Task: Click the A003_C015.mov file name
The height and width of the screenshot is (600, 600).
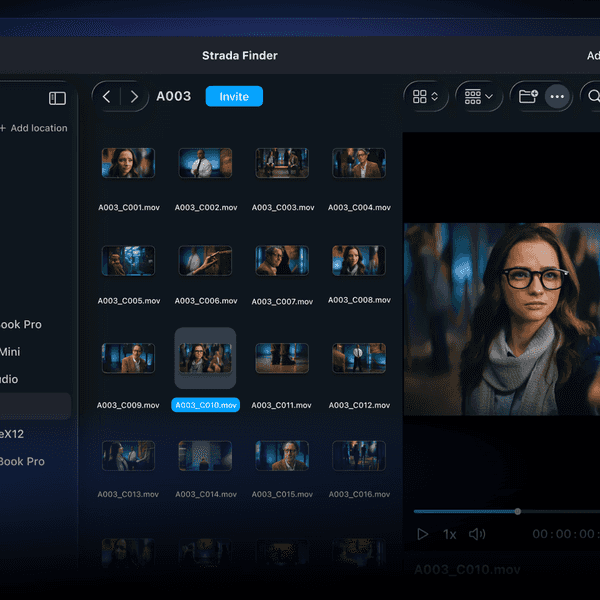Action: click(282, 494)
